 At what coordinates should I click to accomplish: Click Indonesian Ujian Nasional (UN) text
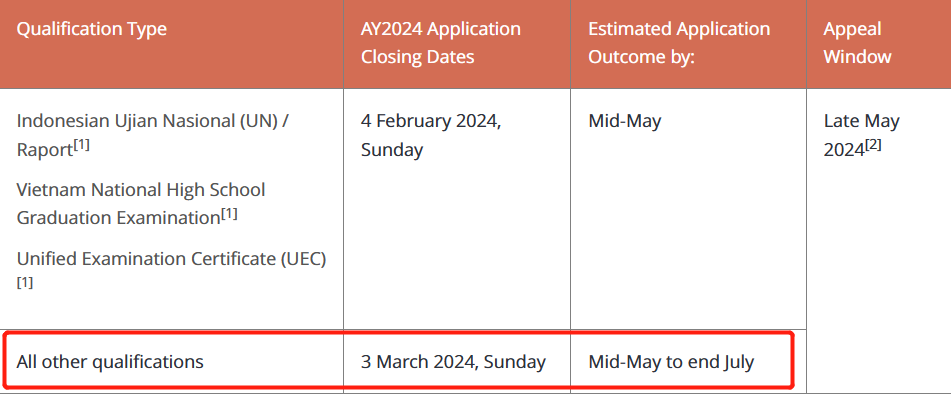pyautogui.click(x=152, y=121)
